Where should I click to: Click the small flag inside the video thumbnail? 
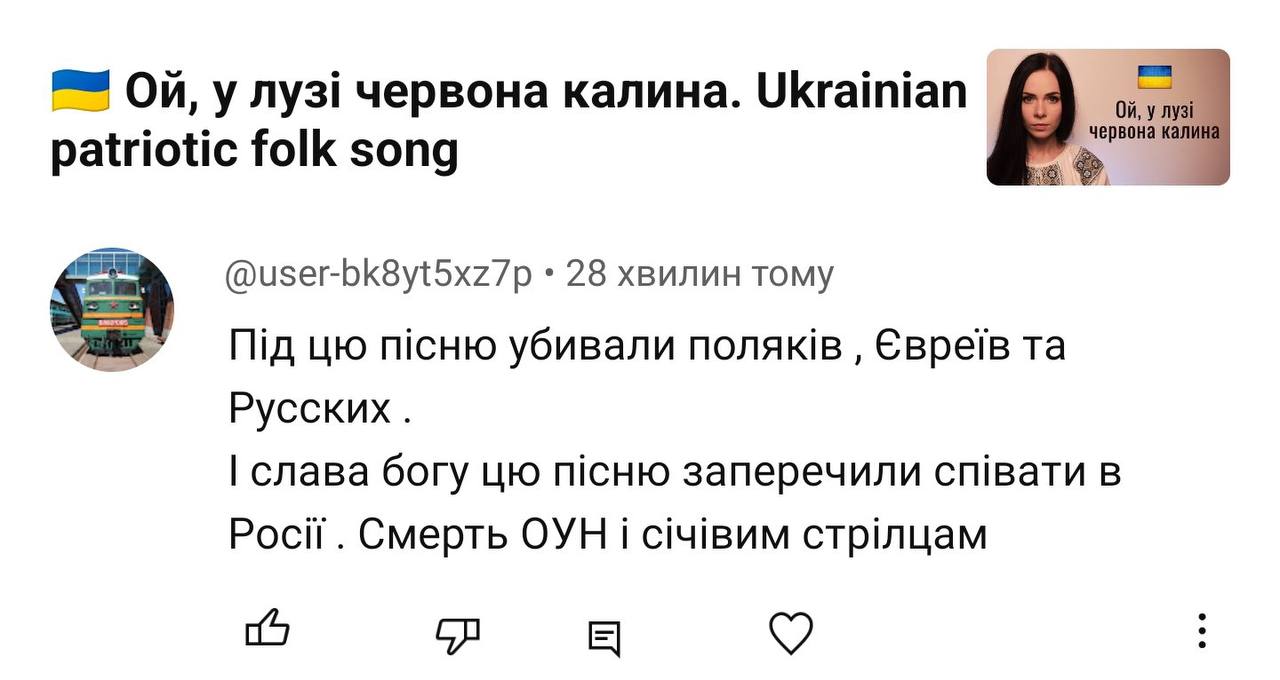(x=1157, y=76)
